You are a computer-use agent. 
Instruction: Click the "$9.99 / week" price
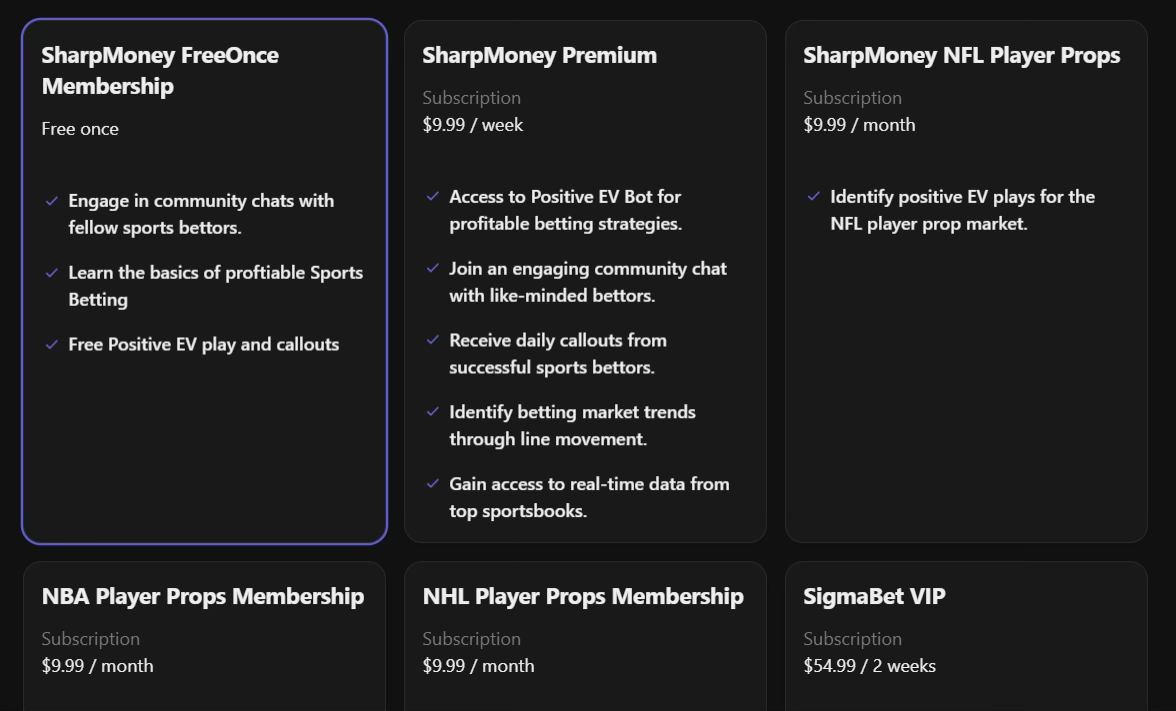(473, 125)
